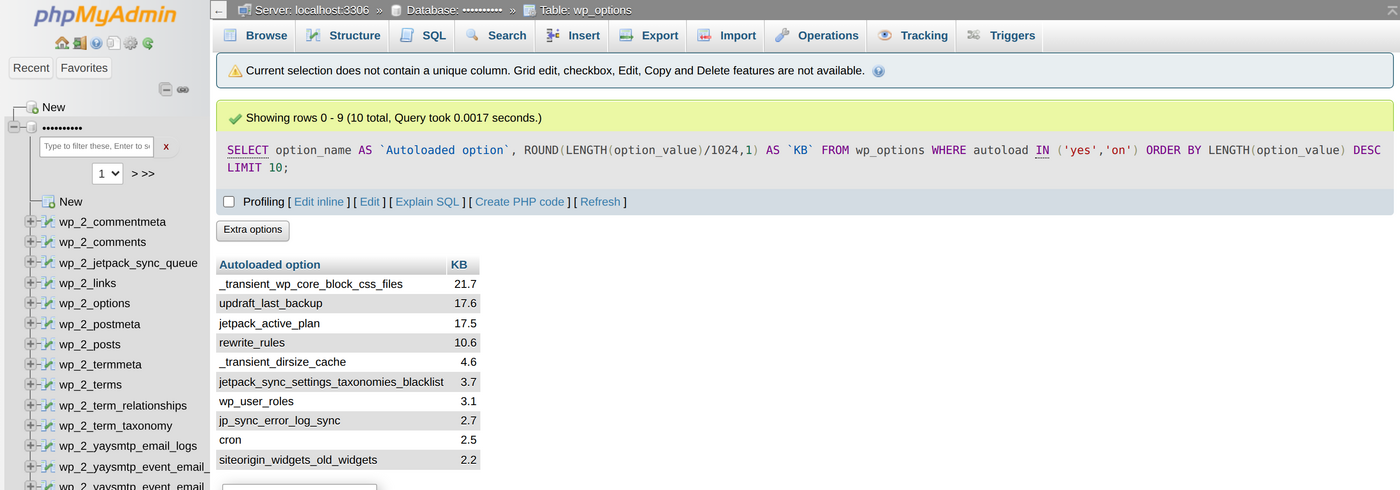
Task: Open the Operations tab
Action: [816, 35]
